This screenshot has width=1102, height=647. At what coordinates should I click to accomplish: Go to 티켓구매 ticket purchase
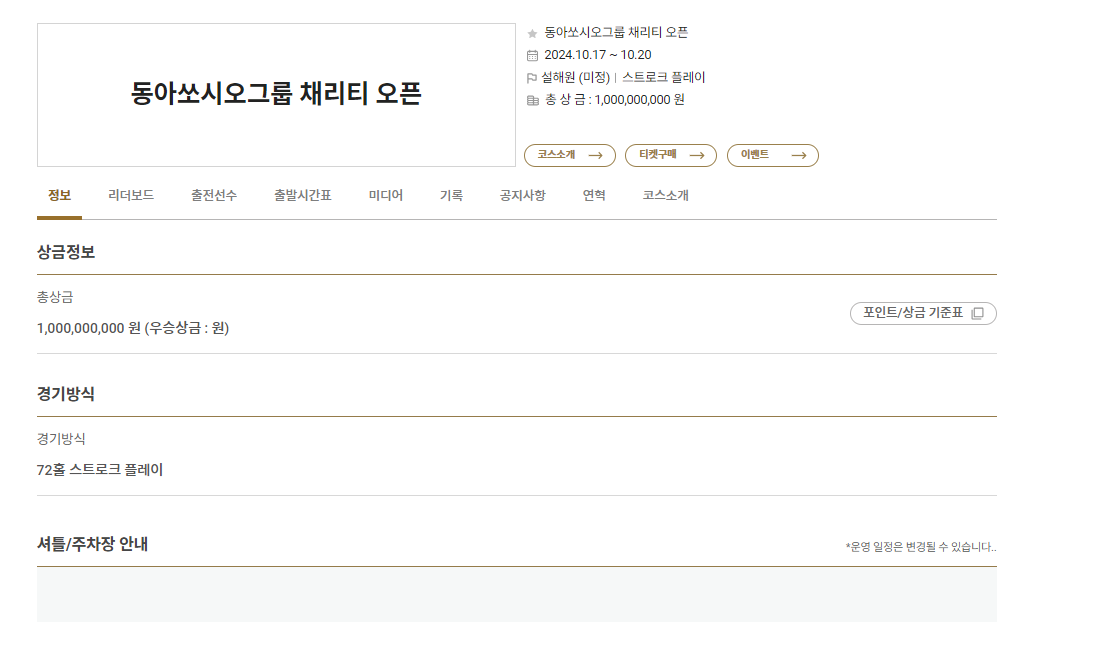click(x=670, y=155)
